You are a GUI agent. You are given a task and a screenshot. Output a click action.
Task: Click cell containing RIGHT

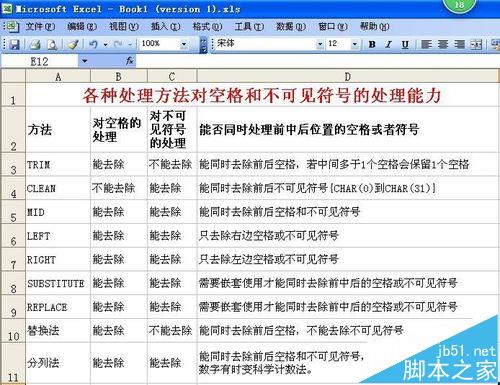pyautogui.click(x=58, y=259)
